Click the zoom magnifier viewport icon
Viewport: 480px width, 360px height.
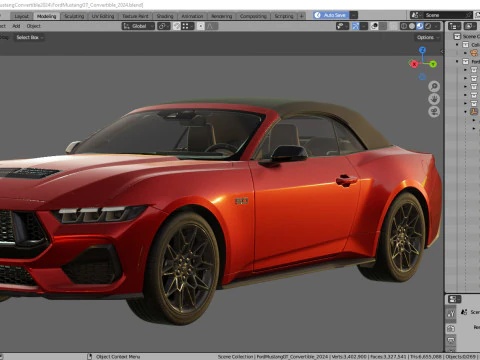pyautogui.click(x=434, y=87)
